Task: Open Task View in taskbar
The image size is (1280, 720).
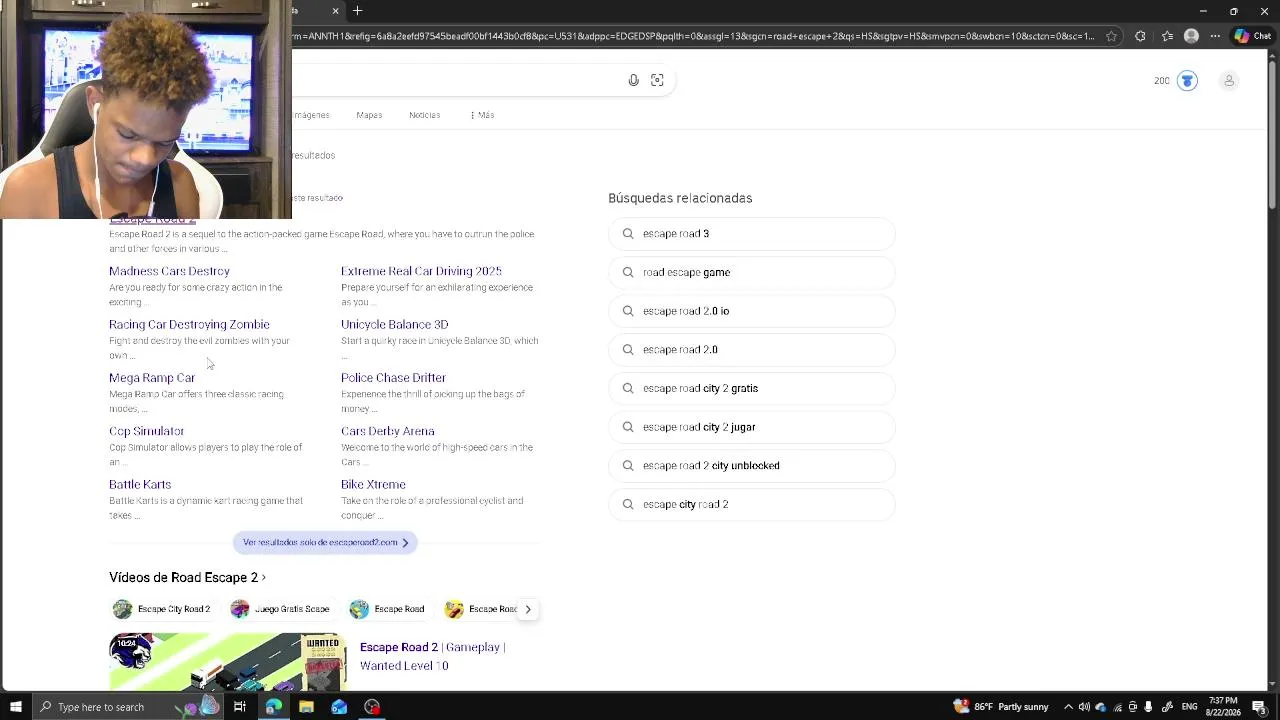Action: 240,707
